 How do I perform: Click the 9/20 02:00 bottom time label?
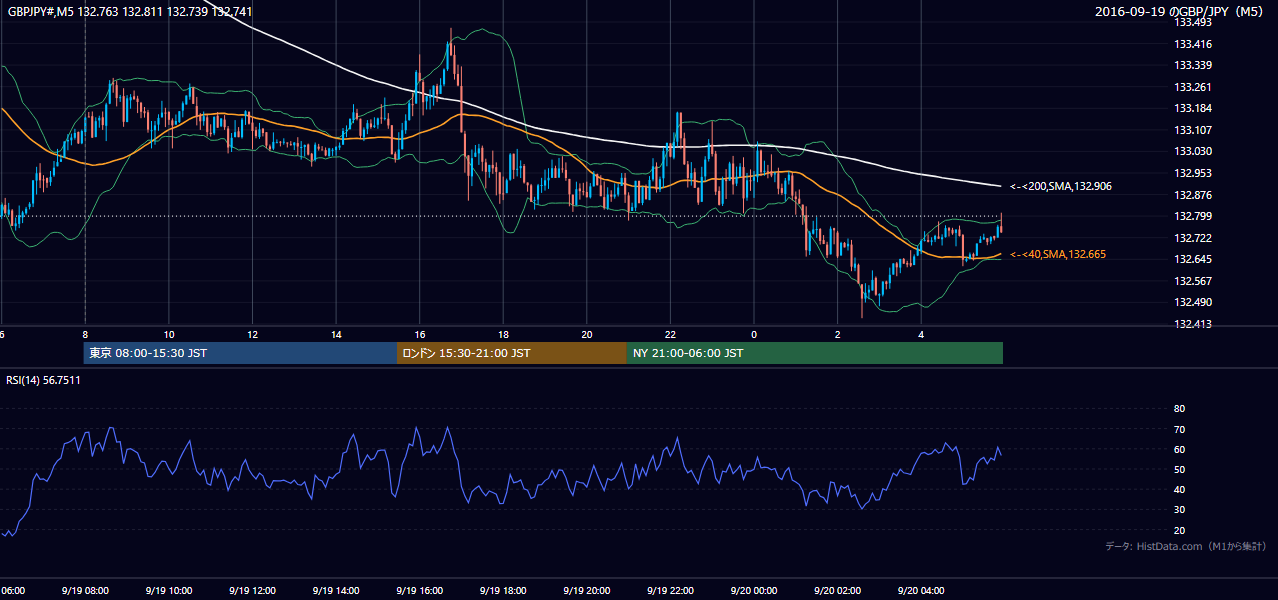tap(836, 591)
